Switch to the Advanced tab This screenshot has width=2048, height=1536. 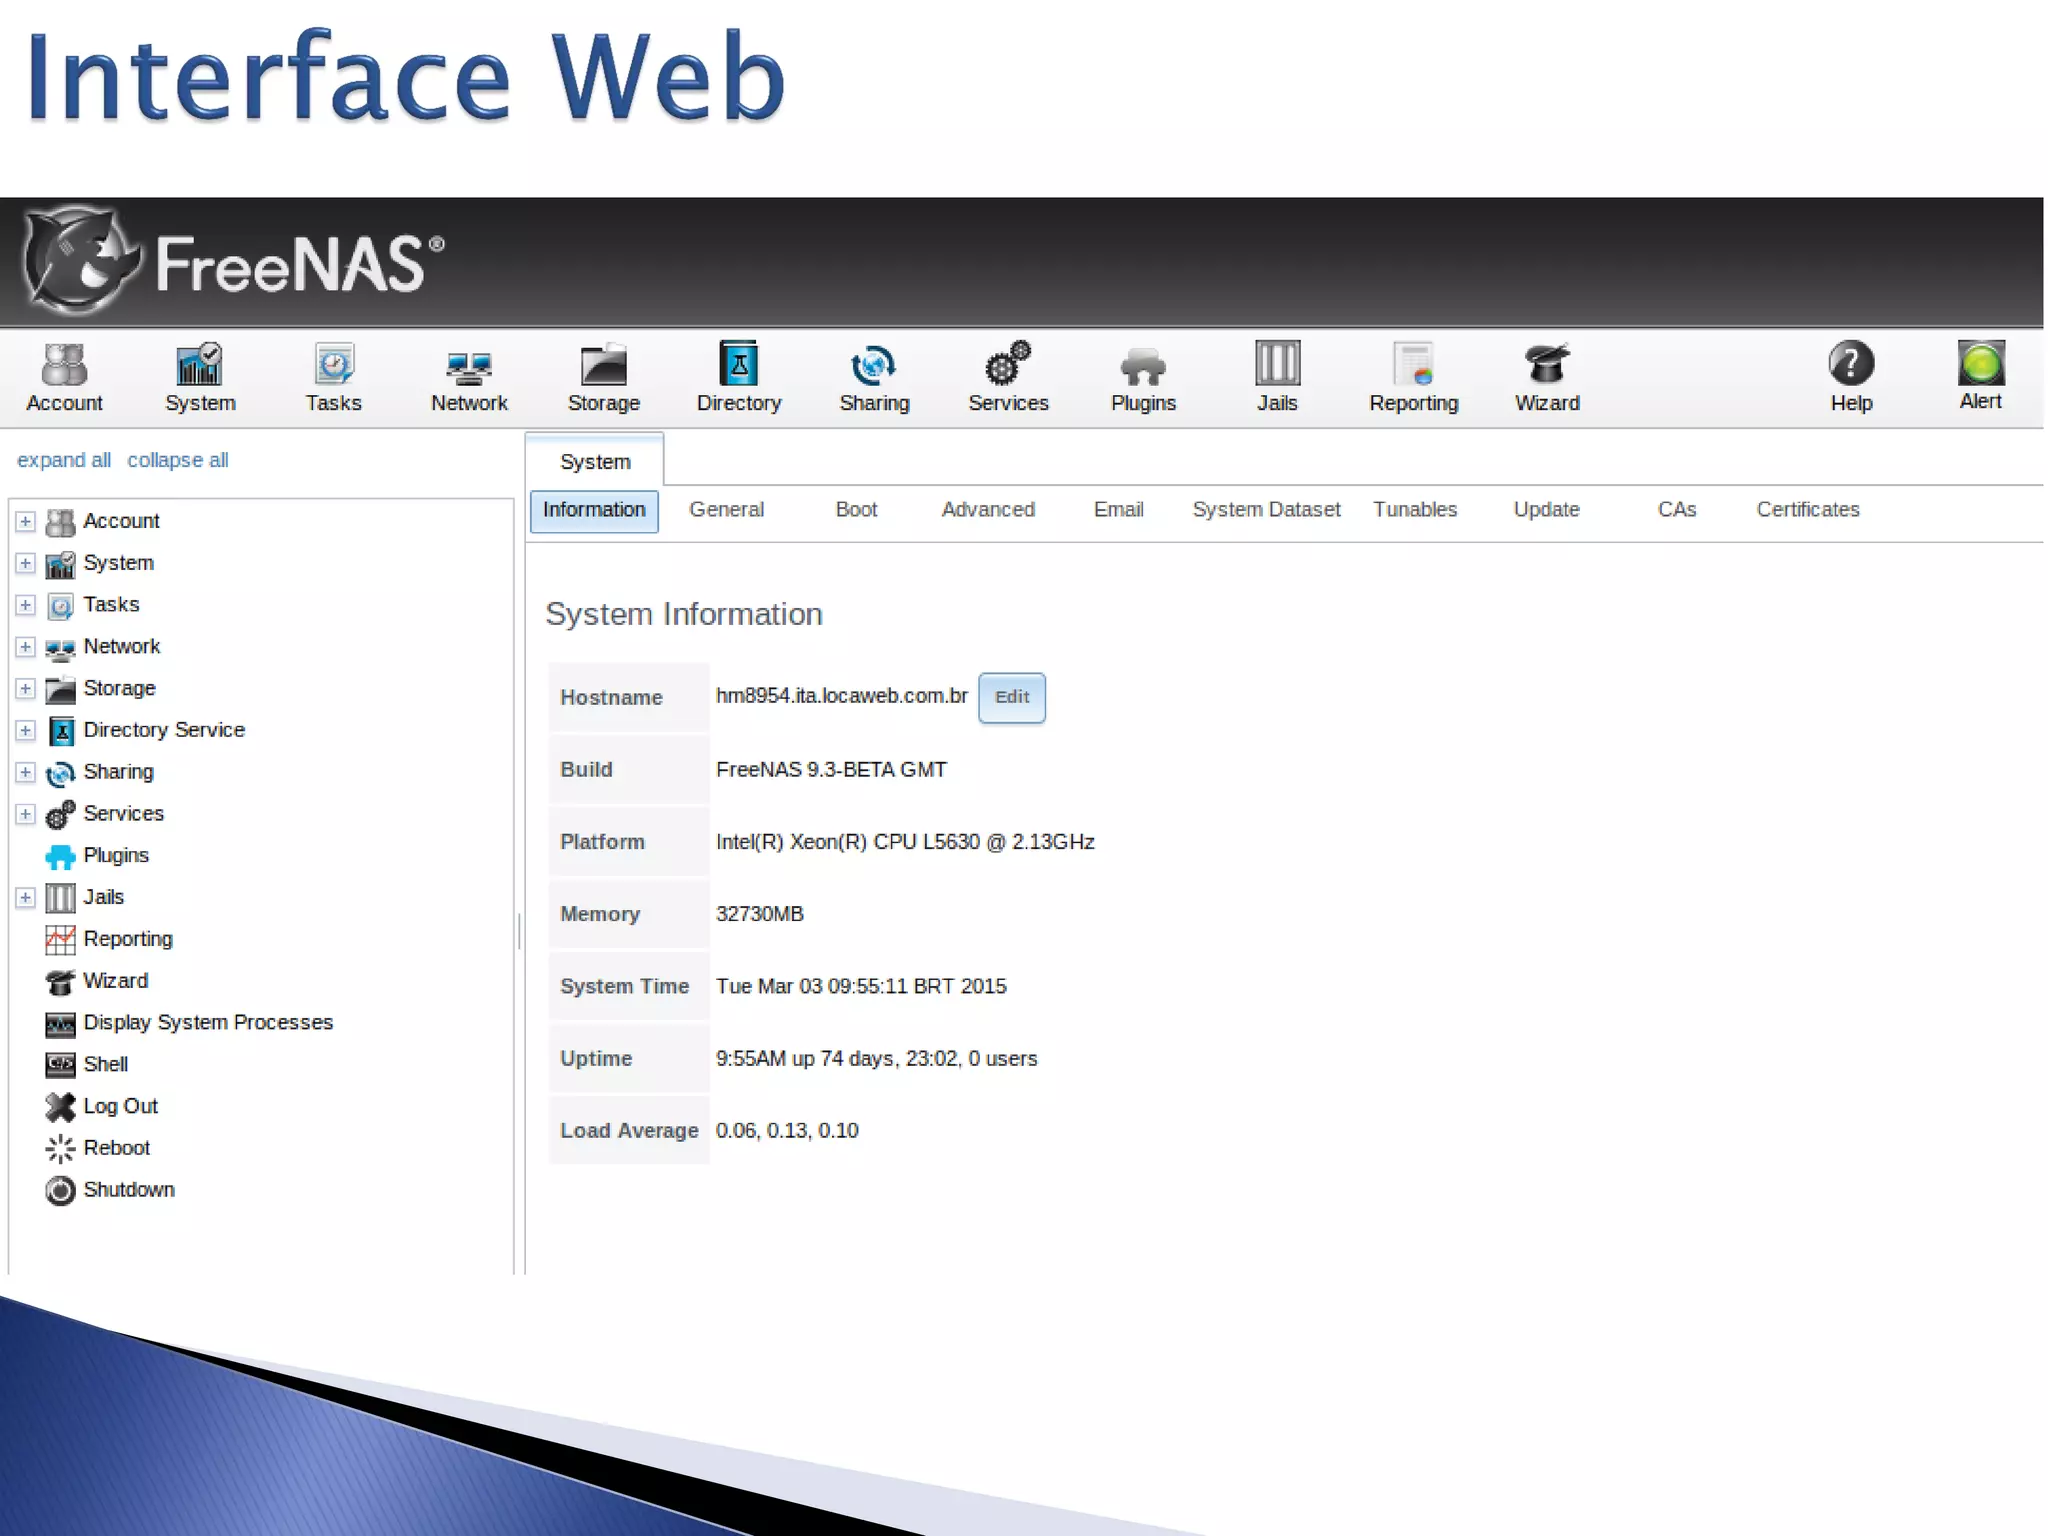tap(987, 510)
